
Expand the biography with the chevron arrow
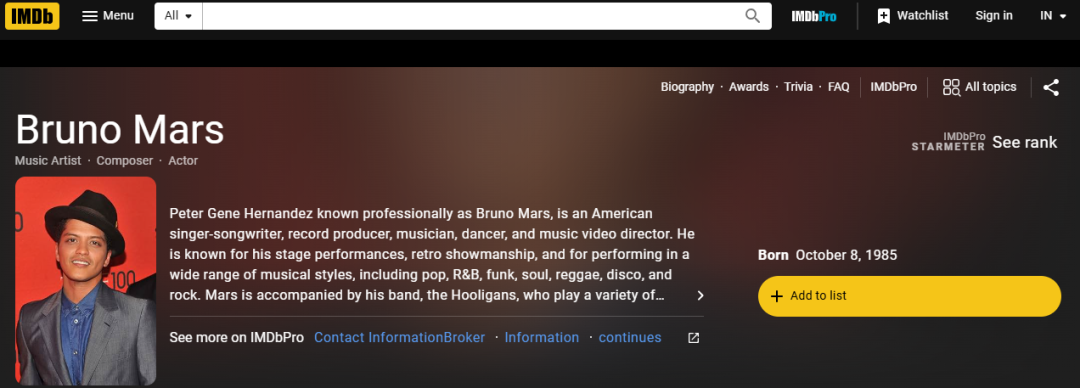(x=700, y=296)
